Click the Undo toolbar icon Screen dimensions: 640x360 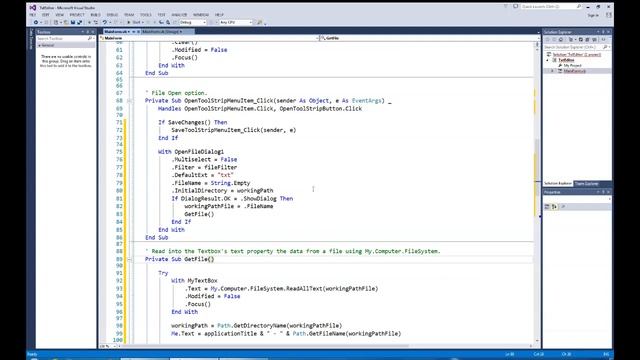pos(105,22)
